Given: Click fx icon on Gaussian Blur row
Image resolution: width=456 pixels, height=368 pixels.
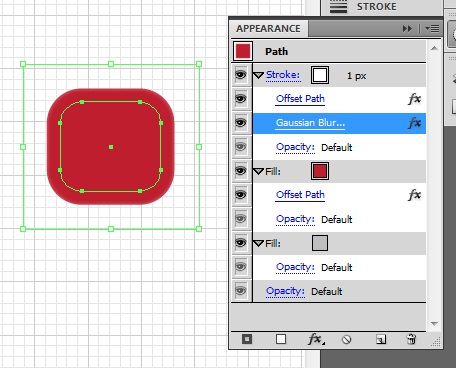Looking at the screenshot, I should coord(415,123).
